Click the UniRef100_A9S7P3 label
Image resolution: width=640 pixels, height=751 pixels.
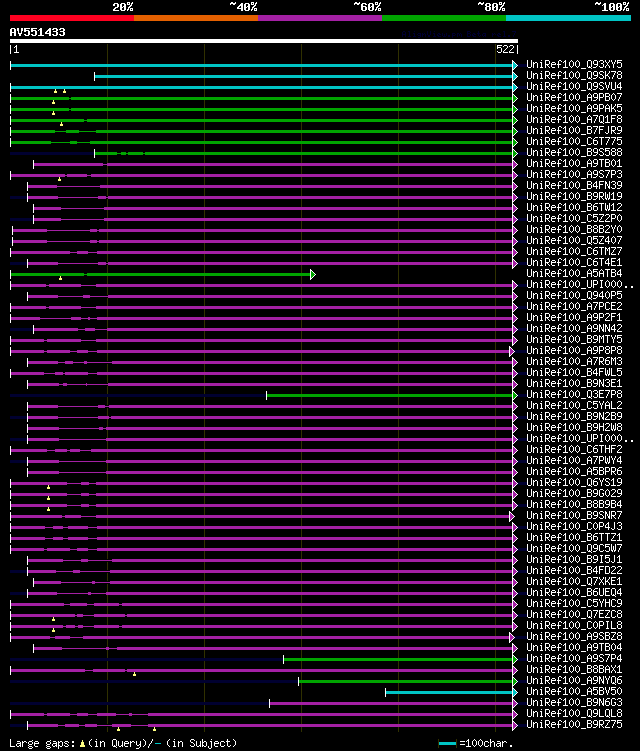click(574, 174)
